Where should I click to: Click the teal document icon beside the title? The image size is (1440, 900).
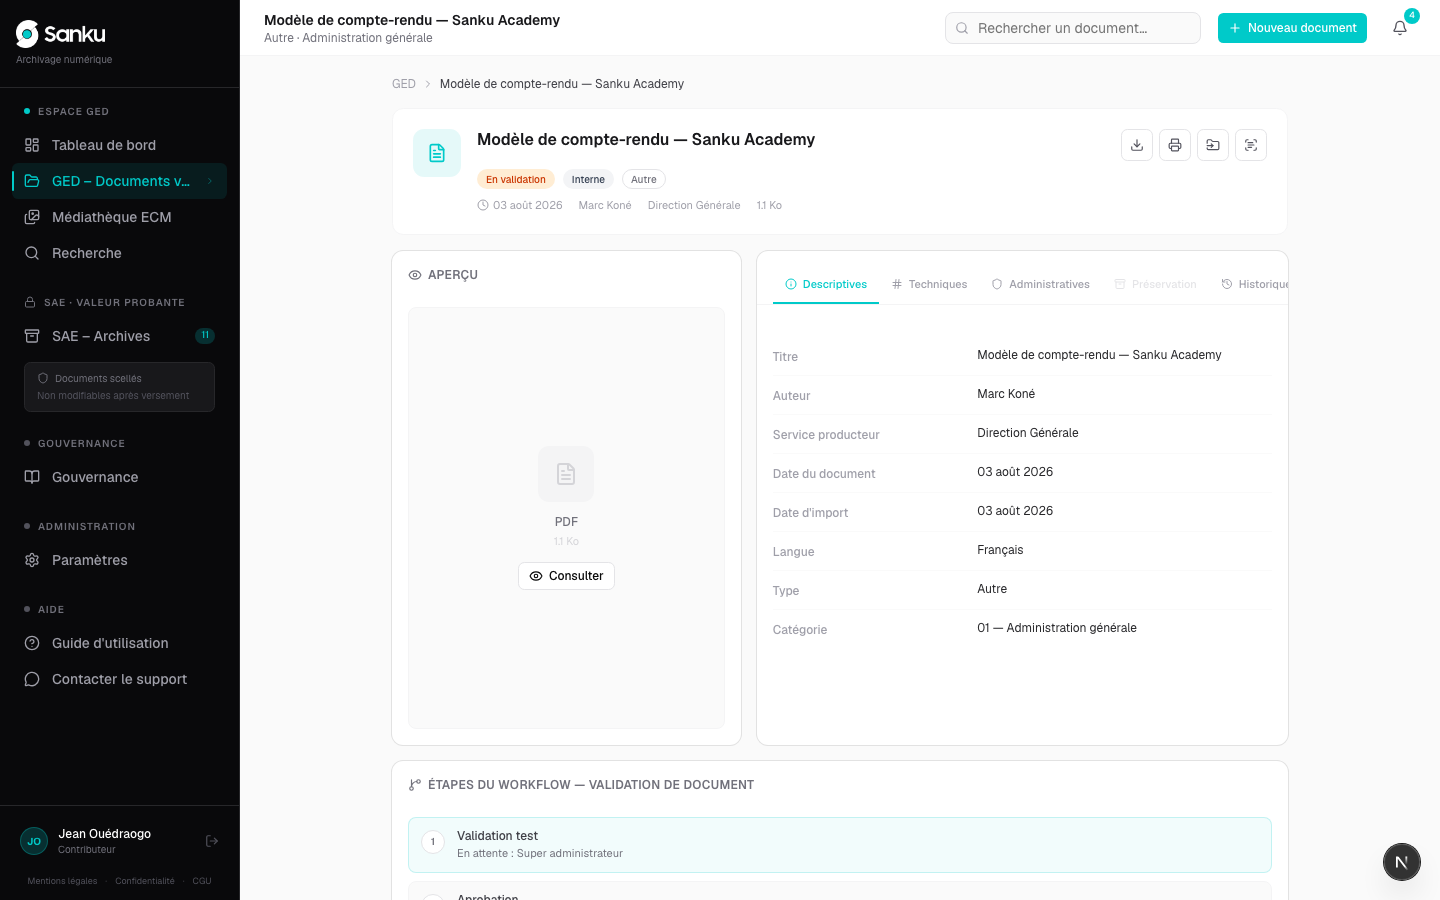pos(437,153)
